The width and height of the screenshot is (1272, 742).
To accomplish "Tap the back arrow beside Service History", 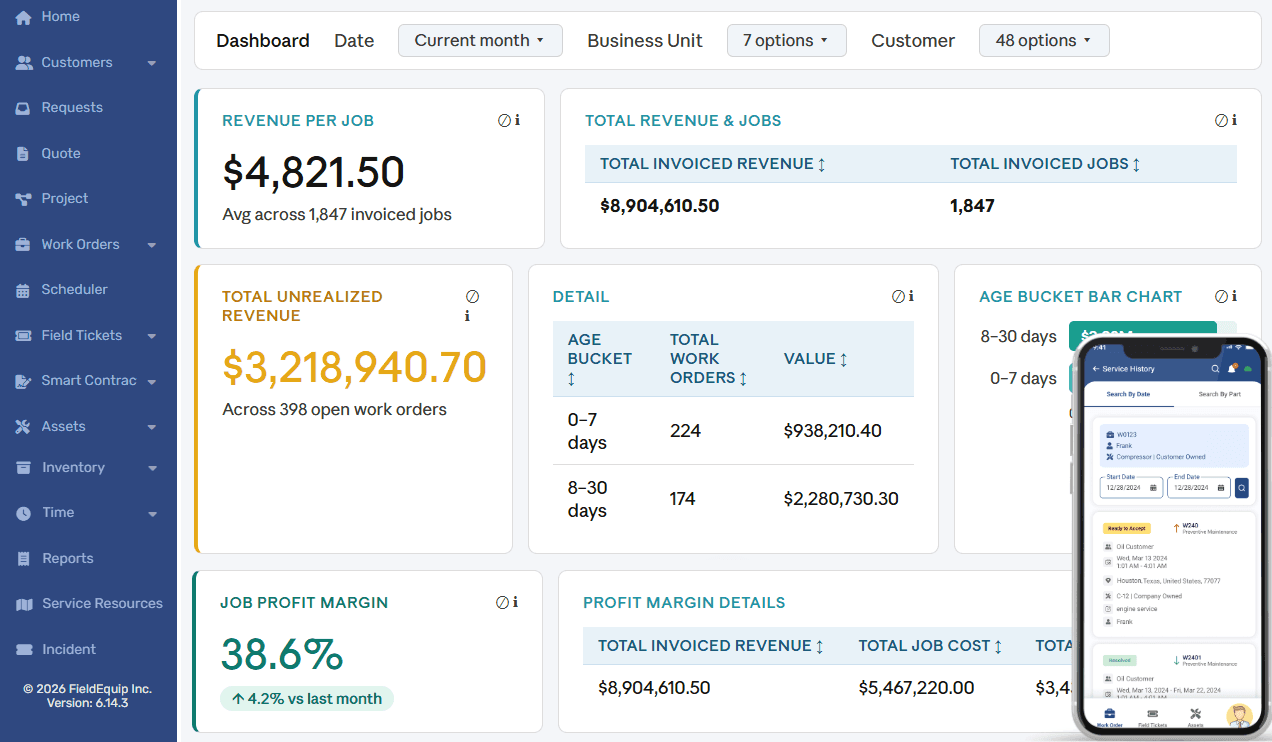I will (x=1095, y=369).
